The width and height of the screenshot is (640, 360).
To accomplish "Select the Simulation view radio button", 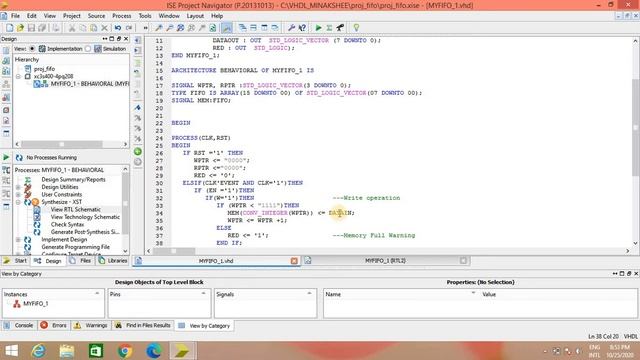I will (x=88, y=49).
